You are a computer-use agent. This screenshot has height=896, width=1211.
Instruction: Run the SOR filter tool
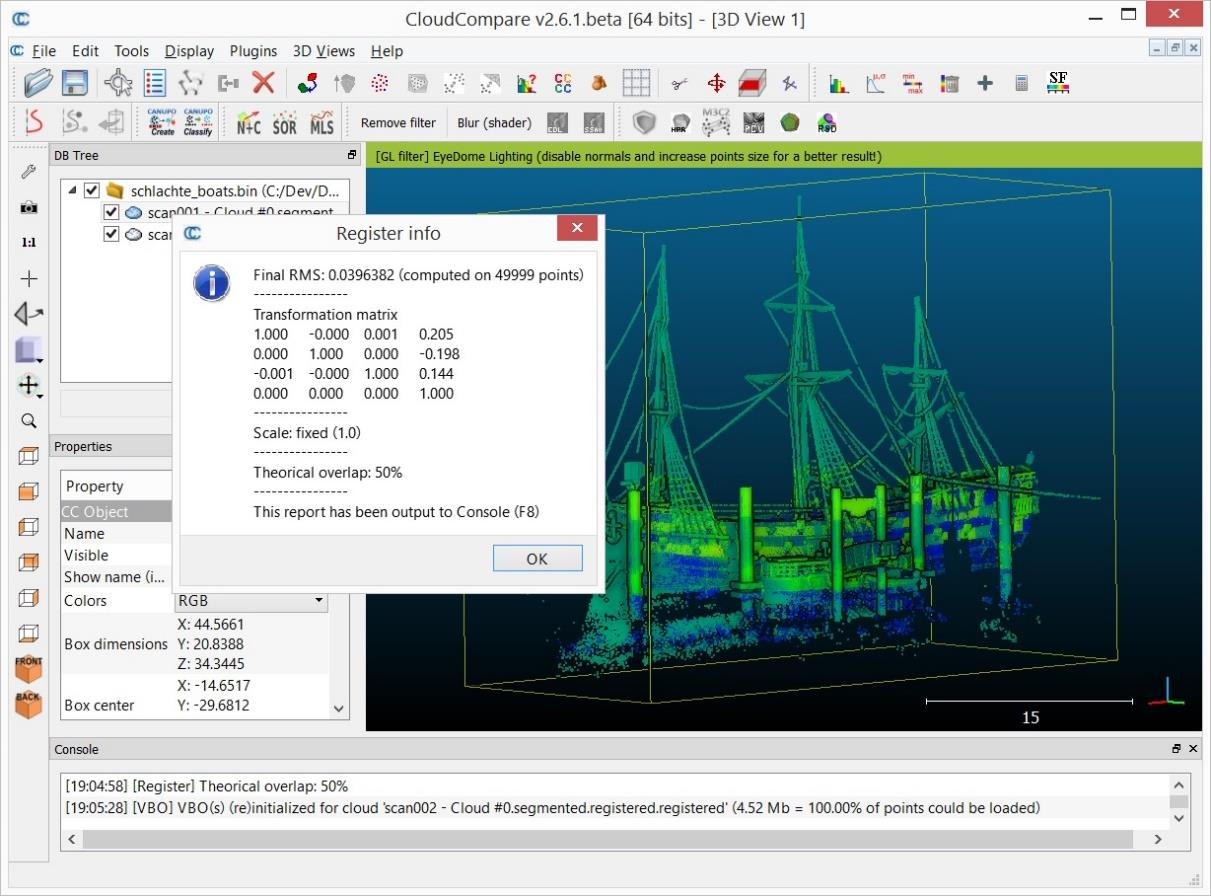tap(284, 122)
